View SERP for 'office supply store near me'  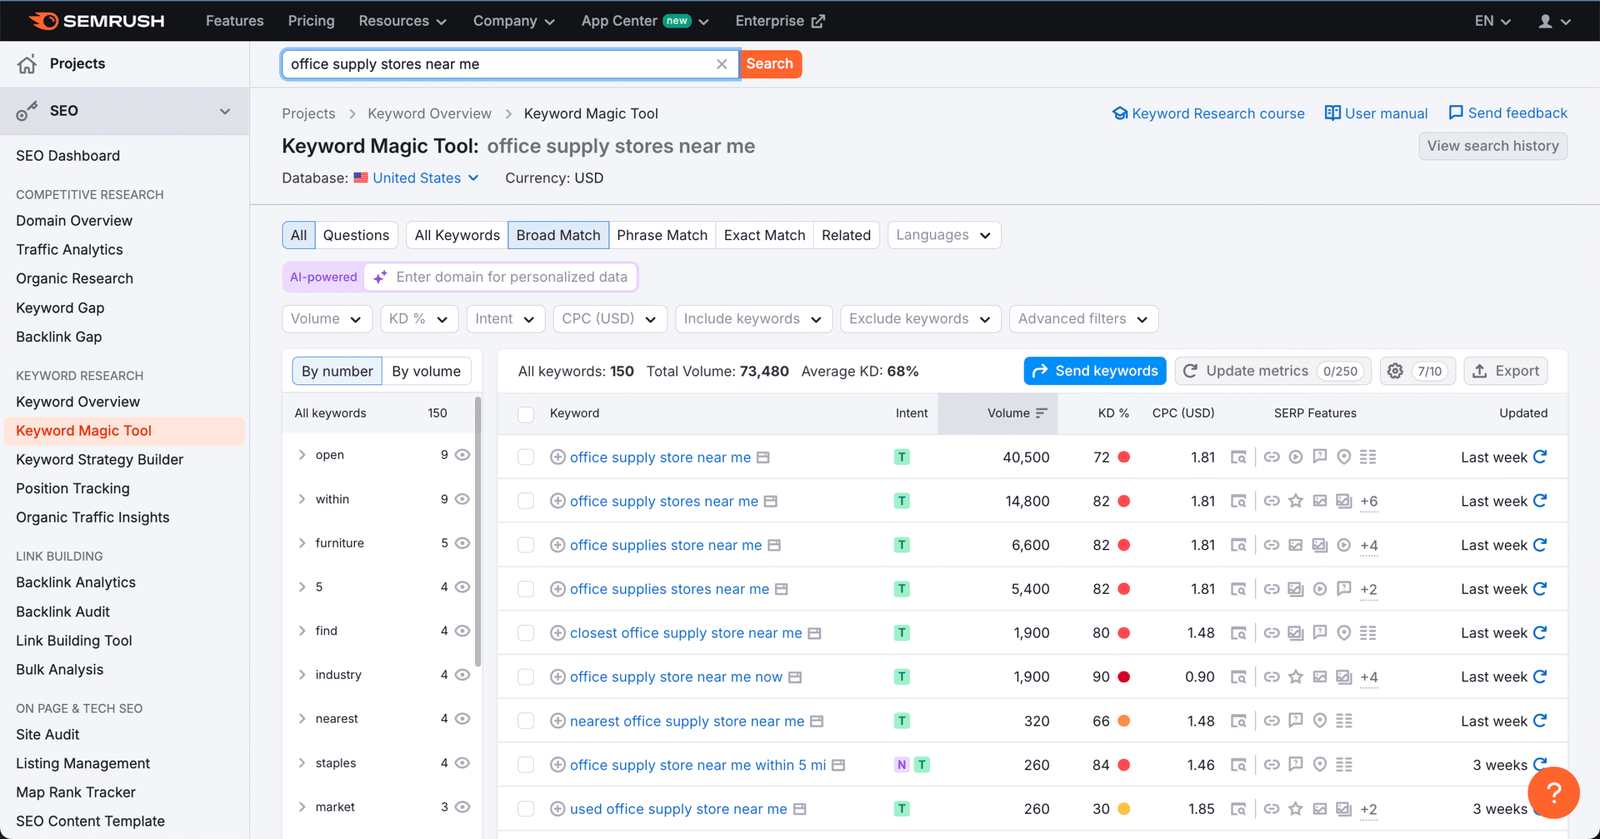click(x=1239, y=457)
